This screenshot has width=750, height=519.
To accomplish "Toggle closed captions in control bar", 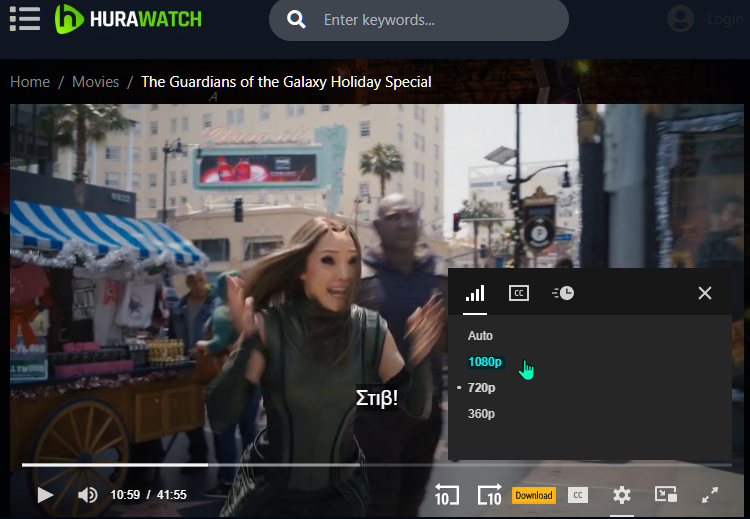I will pos(578,496).
